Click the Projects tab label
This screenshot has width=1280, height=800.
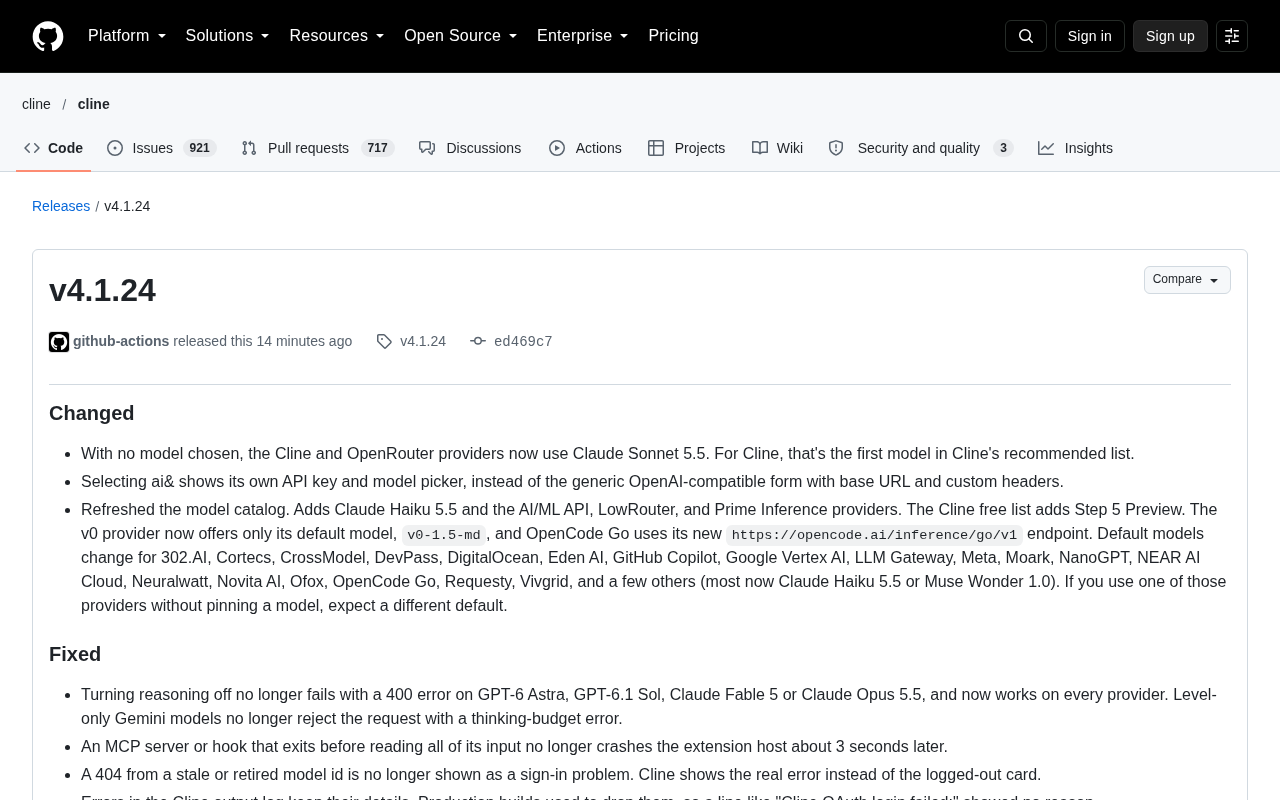click(x=700, y=148)
